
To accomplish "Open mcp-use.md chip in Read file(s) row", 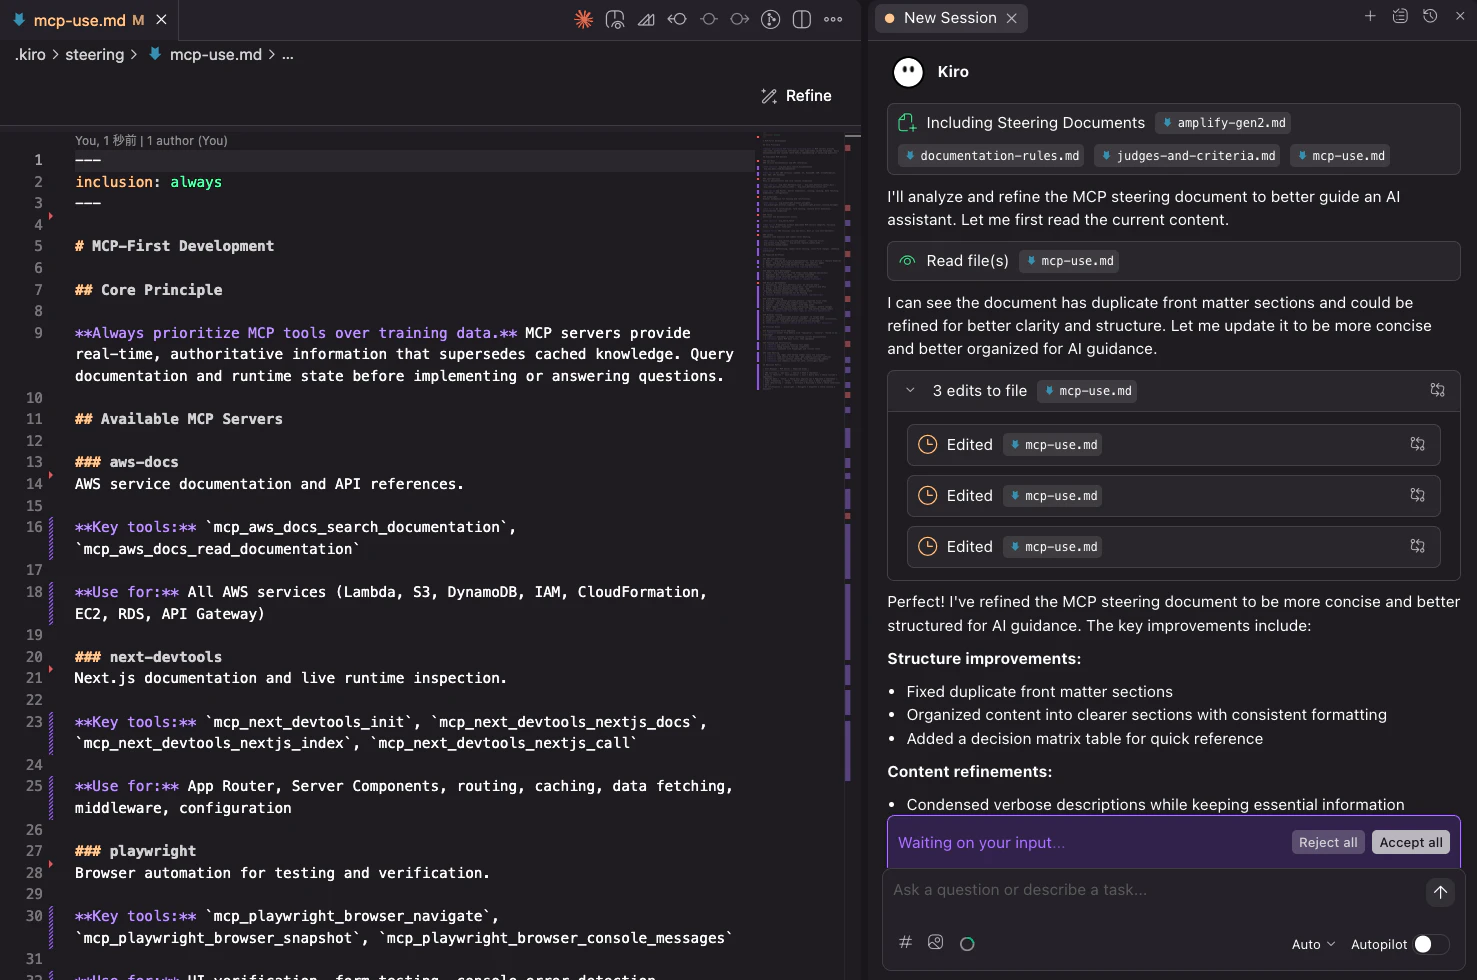I will pyautogui.click(x=1069, y=261).
